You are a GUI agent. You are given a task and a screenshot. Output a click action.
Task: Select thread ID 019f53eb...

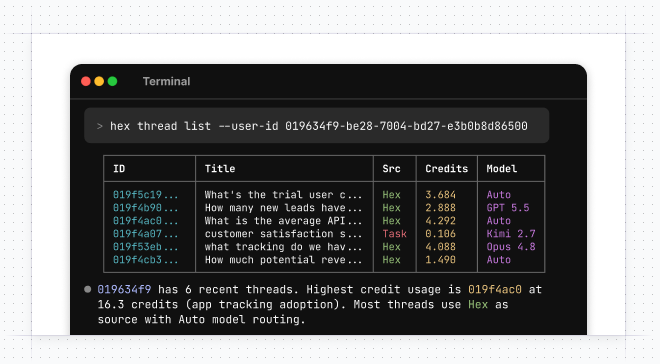(x=146, y=247)
